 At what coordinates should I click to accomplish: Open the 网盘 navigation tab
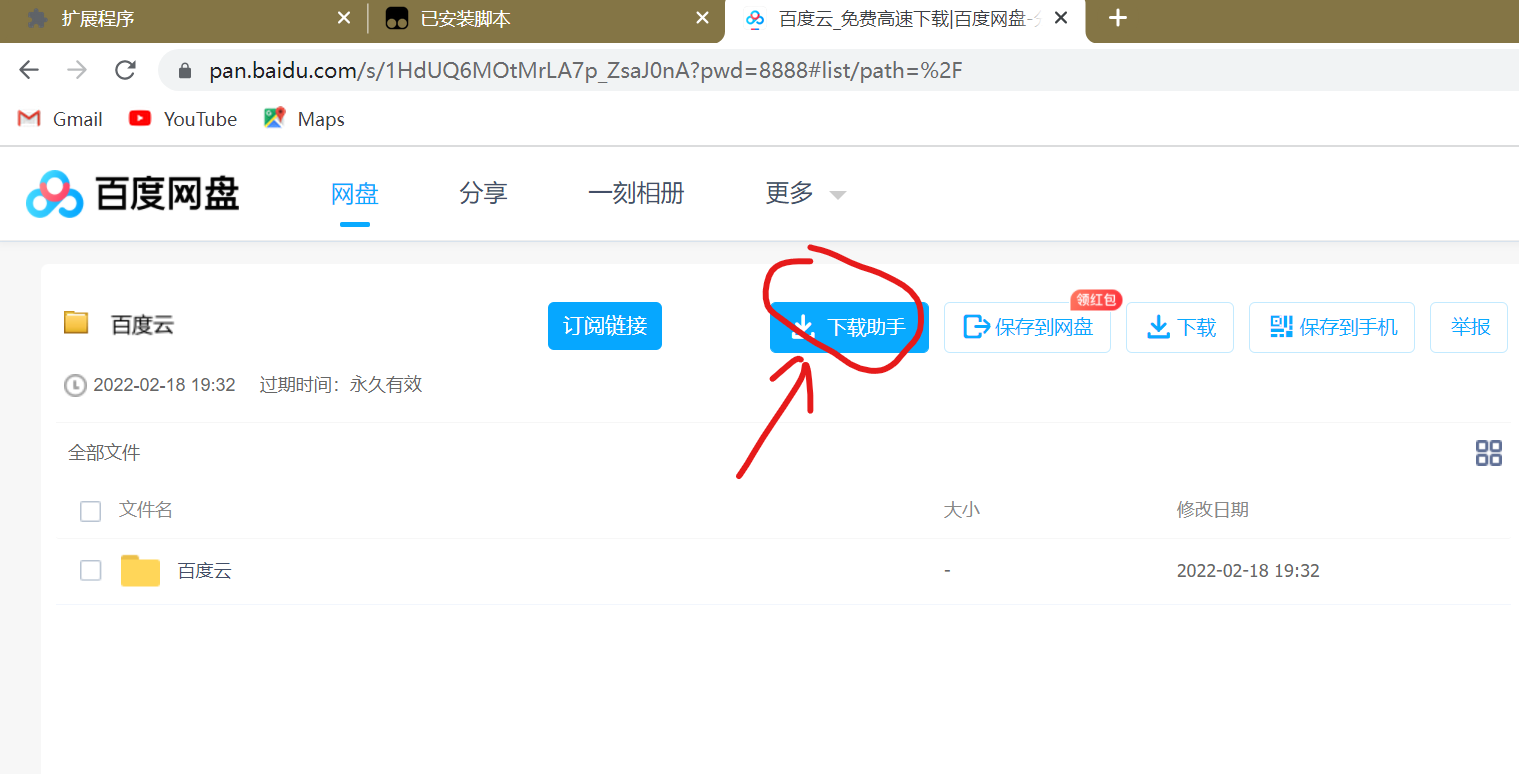[355, 193]
